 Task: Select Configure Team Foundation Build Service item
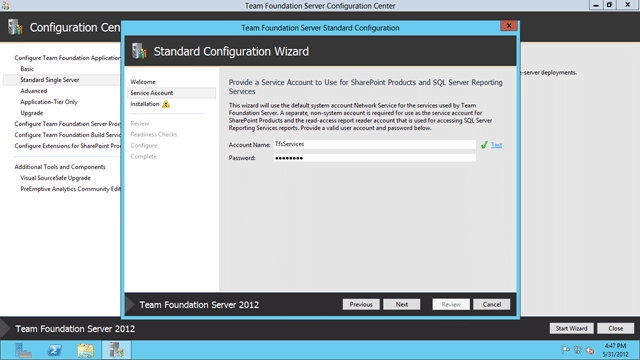click(67, 135)
